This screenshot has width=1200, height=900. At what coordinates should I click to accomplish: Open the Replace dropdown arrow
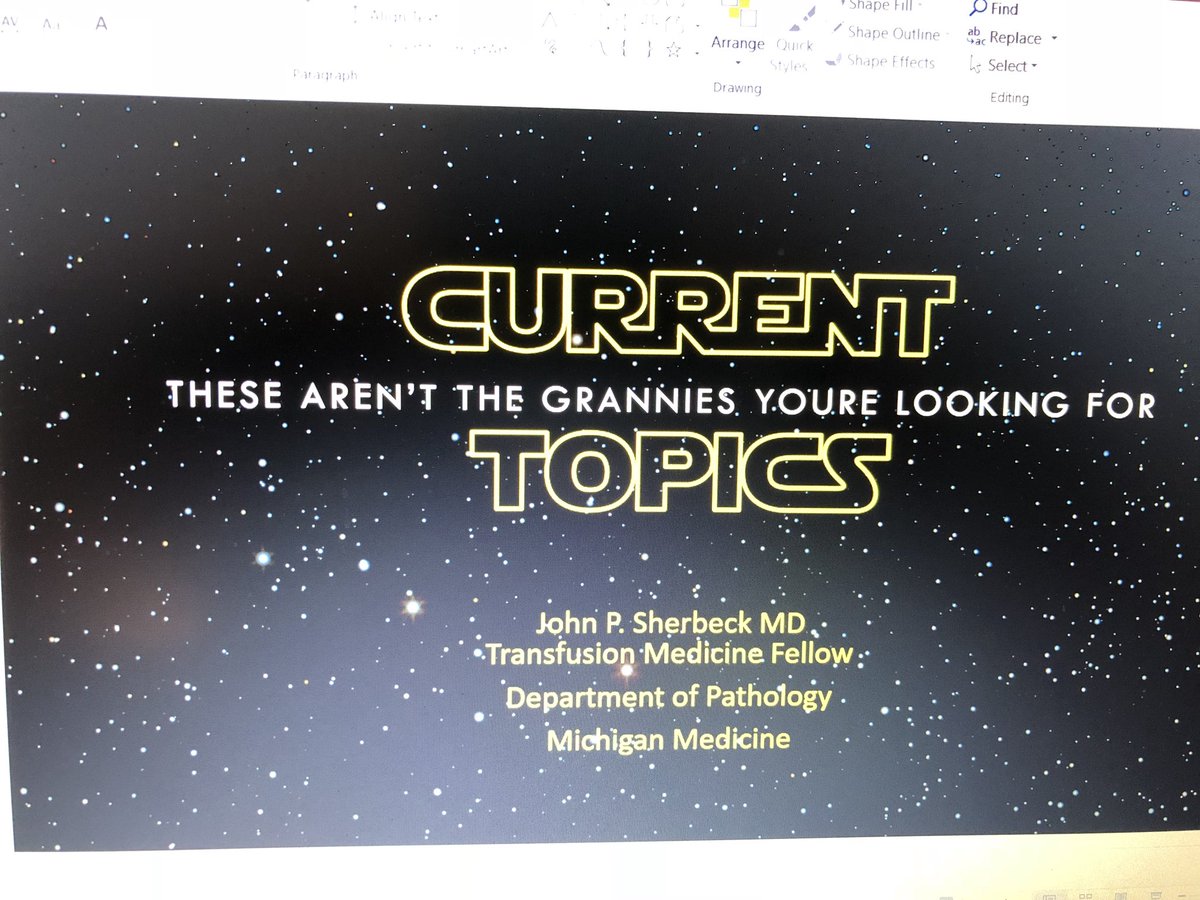[1054, 39]
